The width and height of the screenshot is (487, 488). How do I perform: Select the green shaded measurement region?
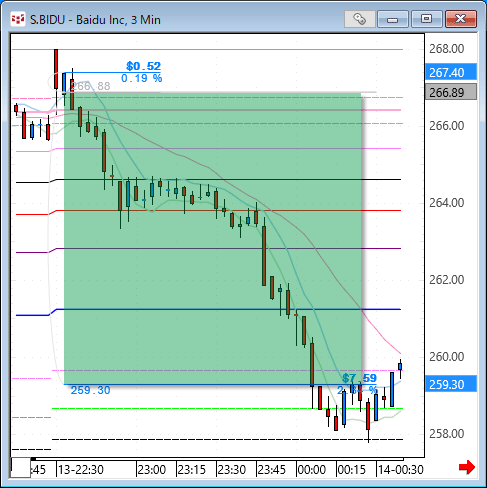pyautogui.click(x=213, y=239)
